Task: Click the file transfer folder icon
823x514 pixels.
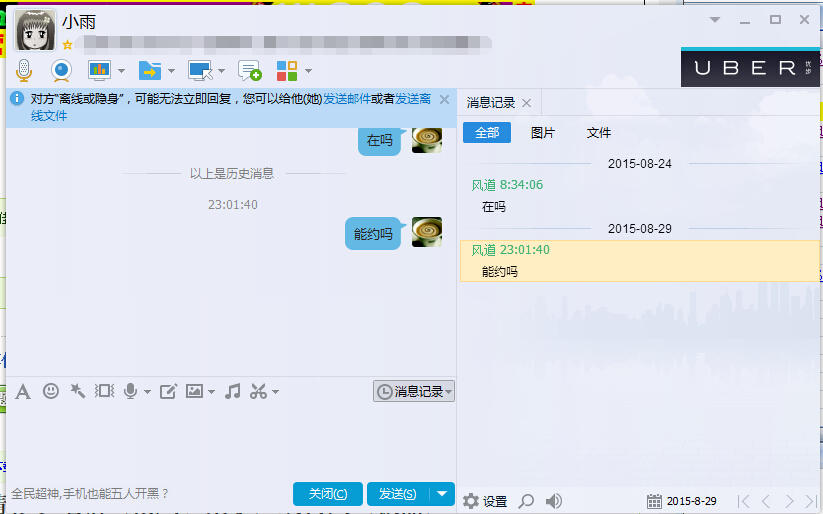Action: pos(149,70)
